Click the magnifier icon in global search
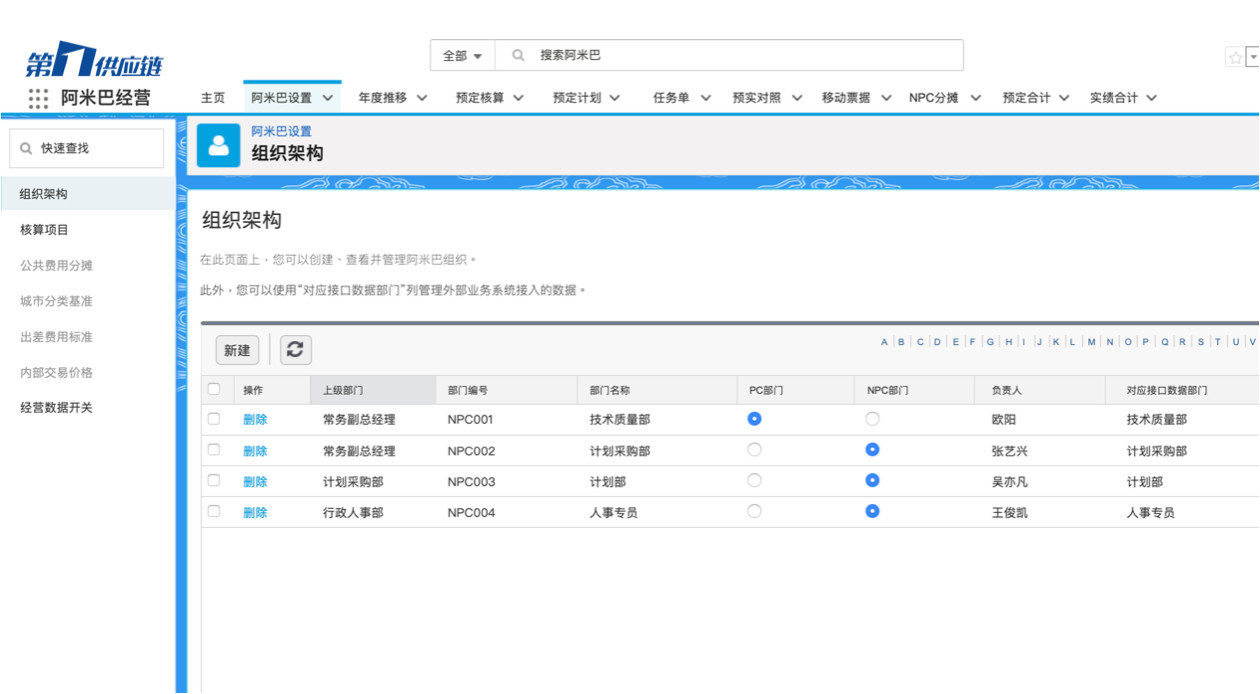 click(x=518, y=56)
